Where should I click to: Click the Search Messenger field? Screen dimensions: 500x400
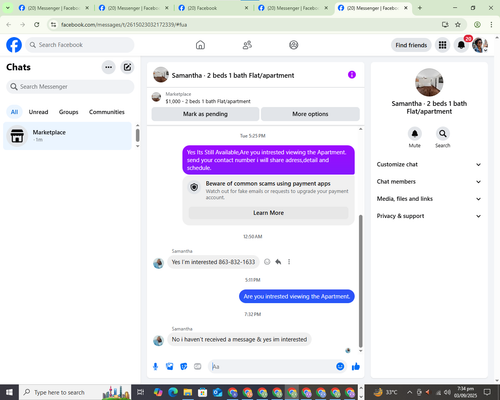click(70, 87)
